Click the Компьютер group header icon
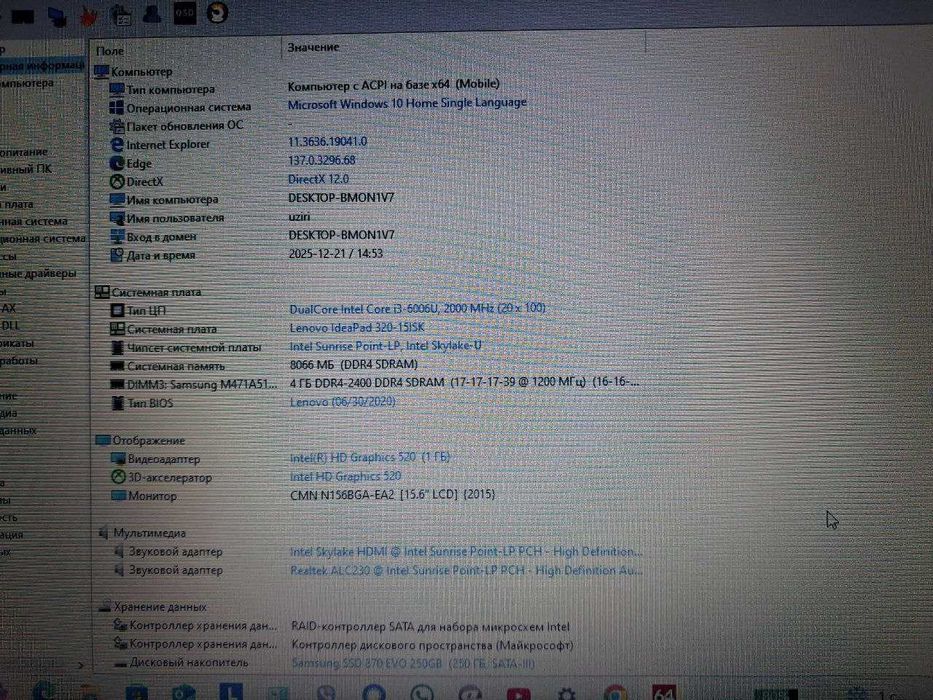This screenshot has height=700, width=933. click(x=102, y=72)
